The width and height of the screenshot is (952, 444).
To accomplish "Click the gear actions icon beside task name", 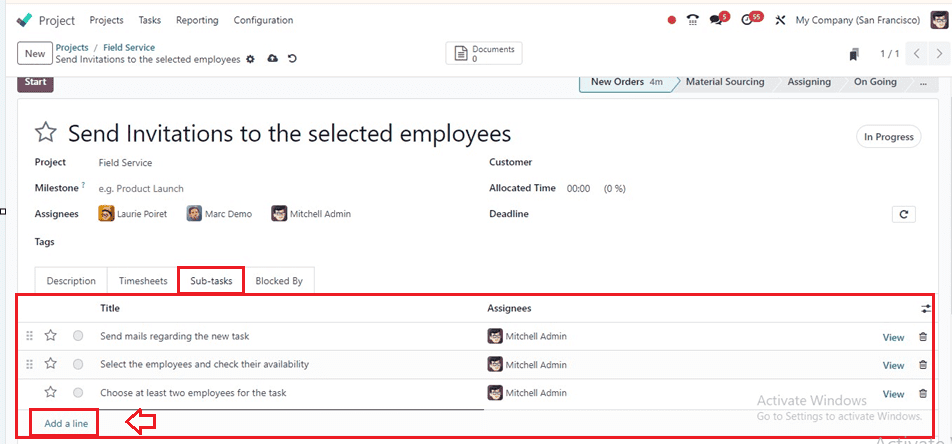I will [x=250, y=59].
